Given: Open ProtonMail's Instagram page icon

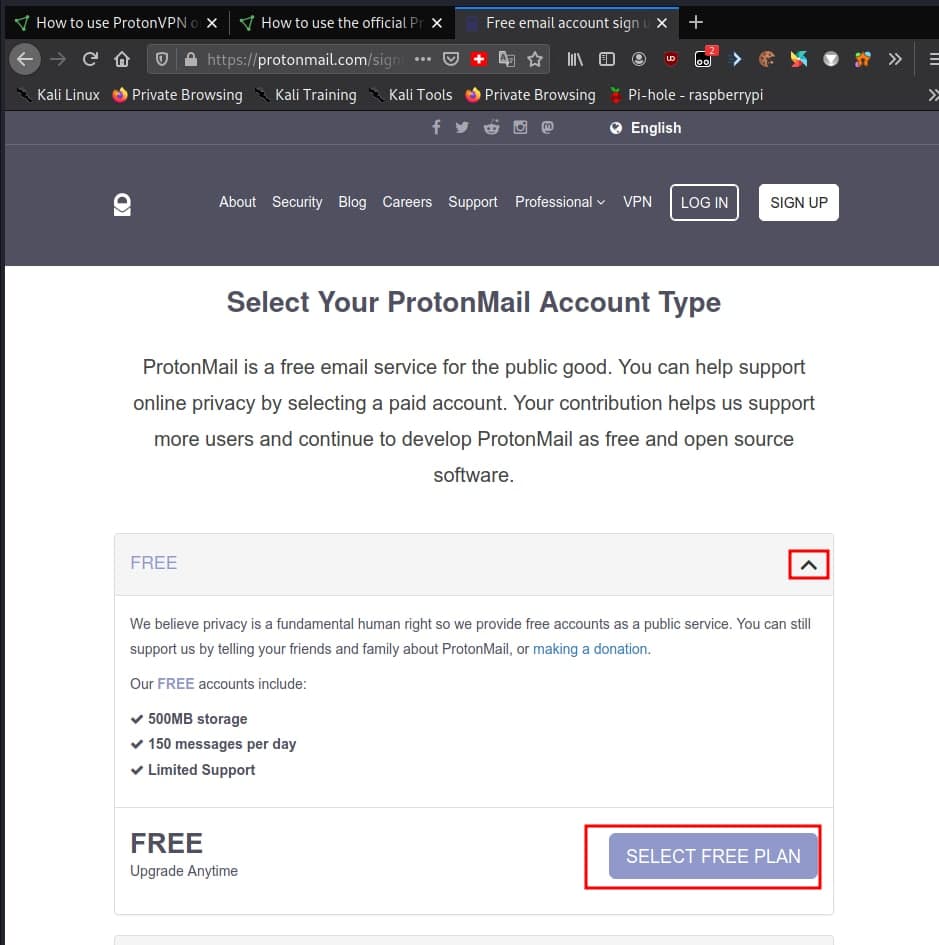Looking at the screenshot, I should (x=520, y=127).
